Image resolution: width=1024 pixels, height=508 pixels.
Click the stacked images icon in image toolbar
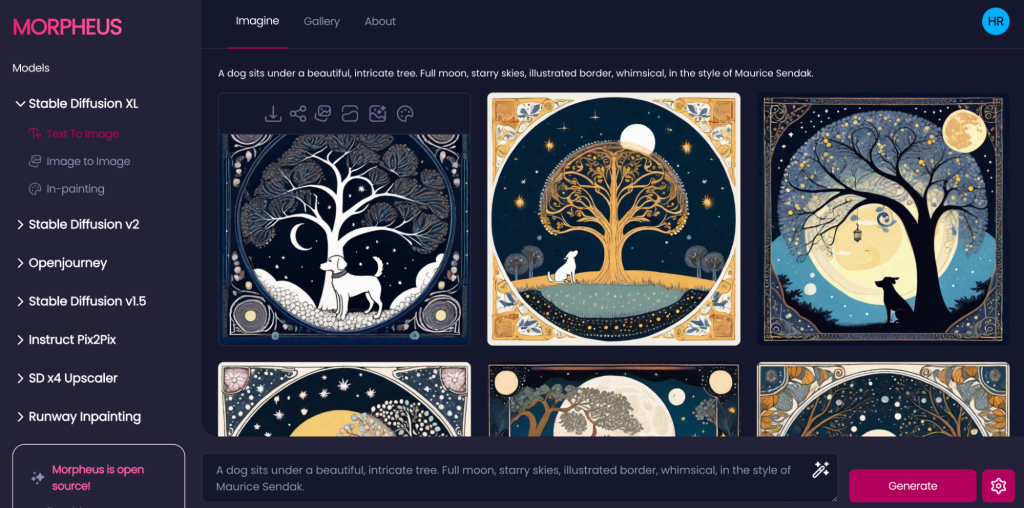323,114
